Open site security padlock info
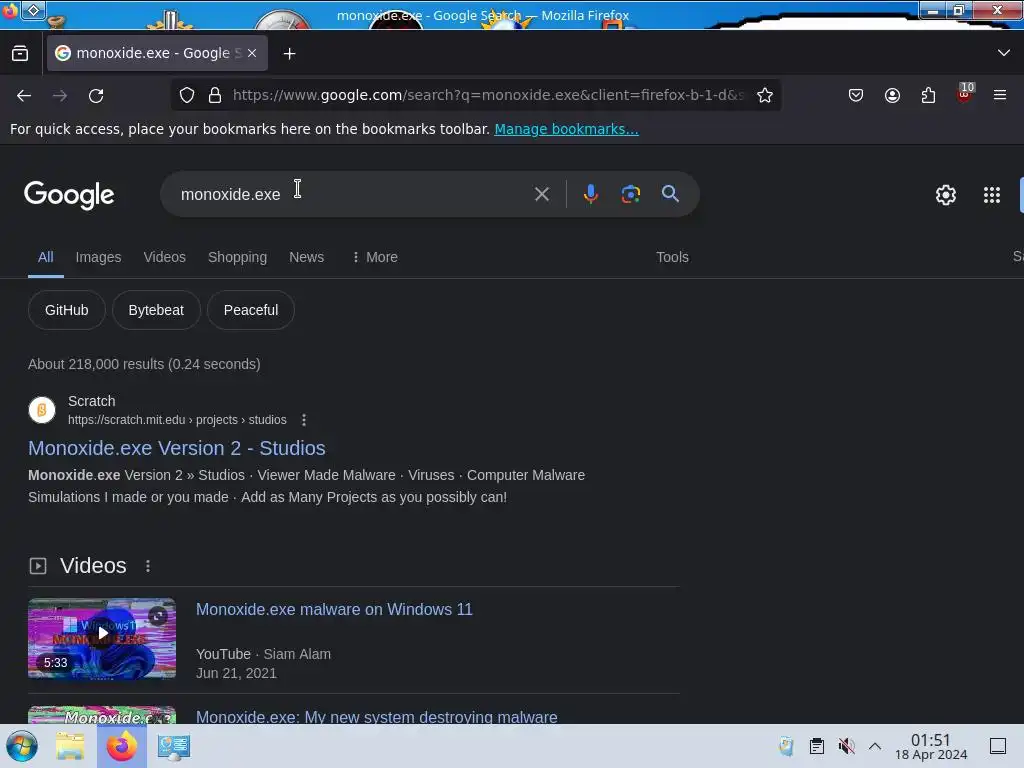The height and width of the screenshot is (768, 1024). coord(215,95)
